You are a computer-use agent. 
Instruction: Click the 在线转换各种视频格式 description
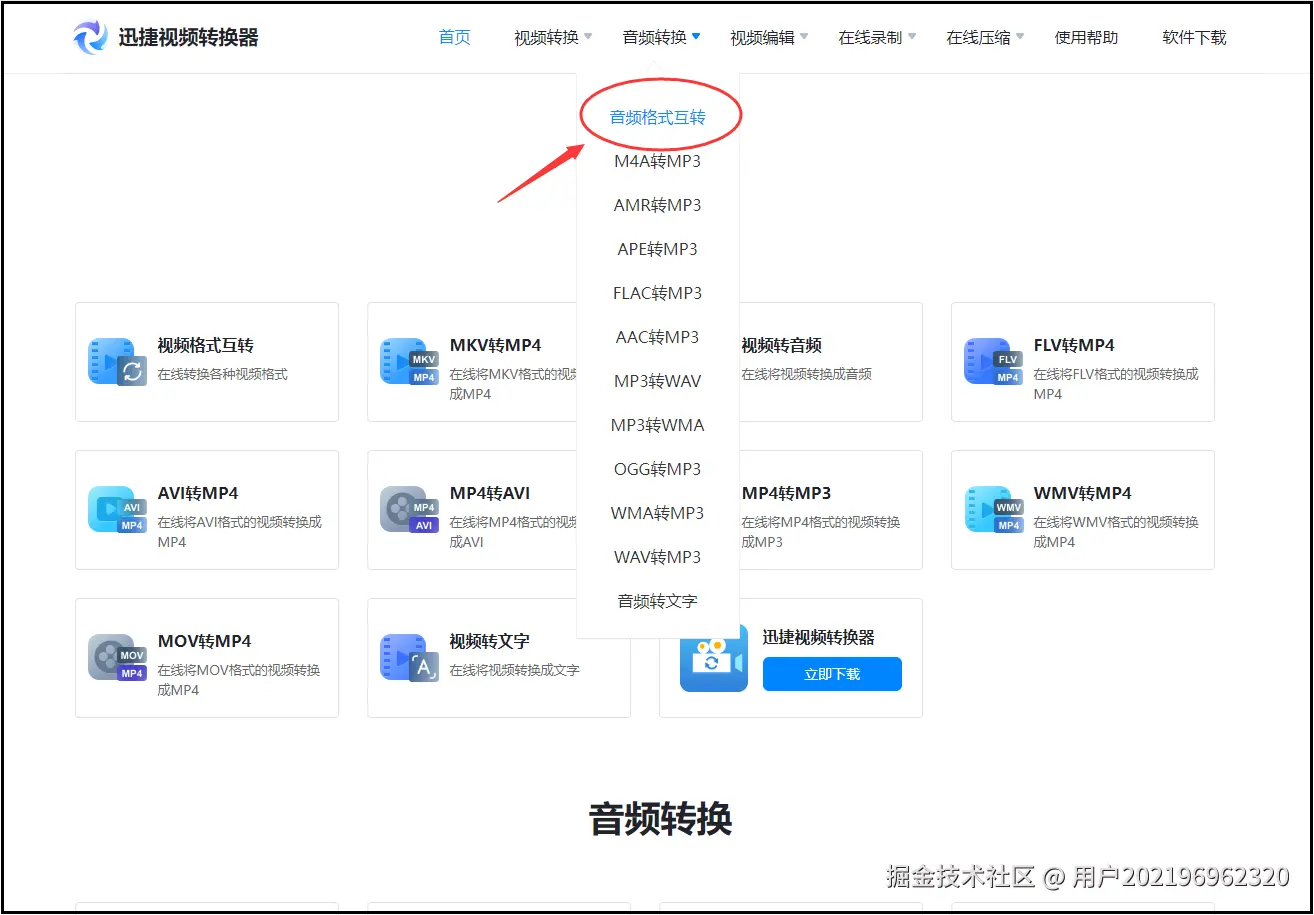tap(222, 374)
